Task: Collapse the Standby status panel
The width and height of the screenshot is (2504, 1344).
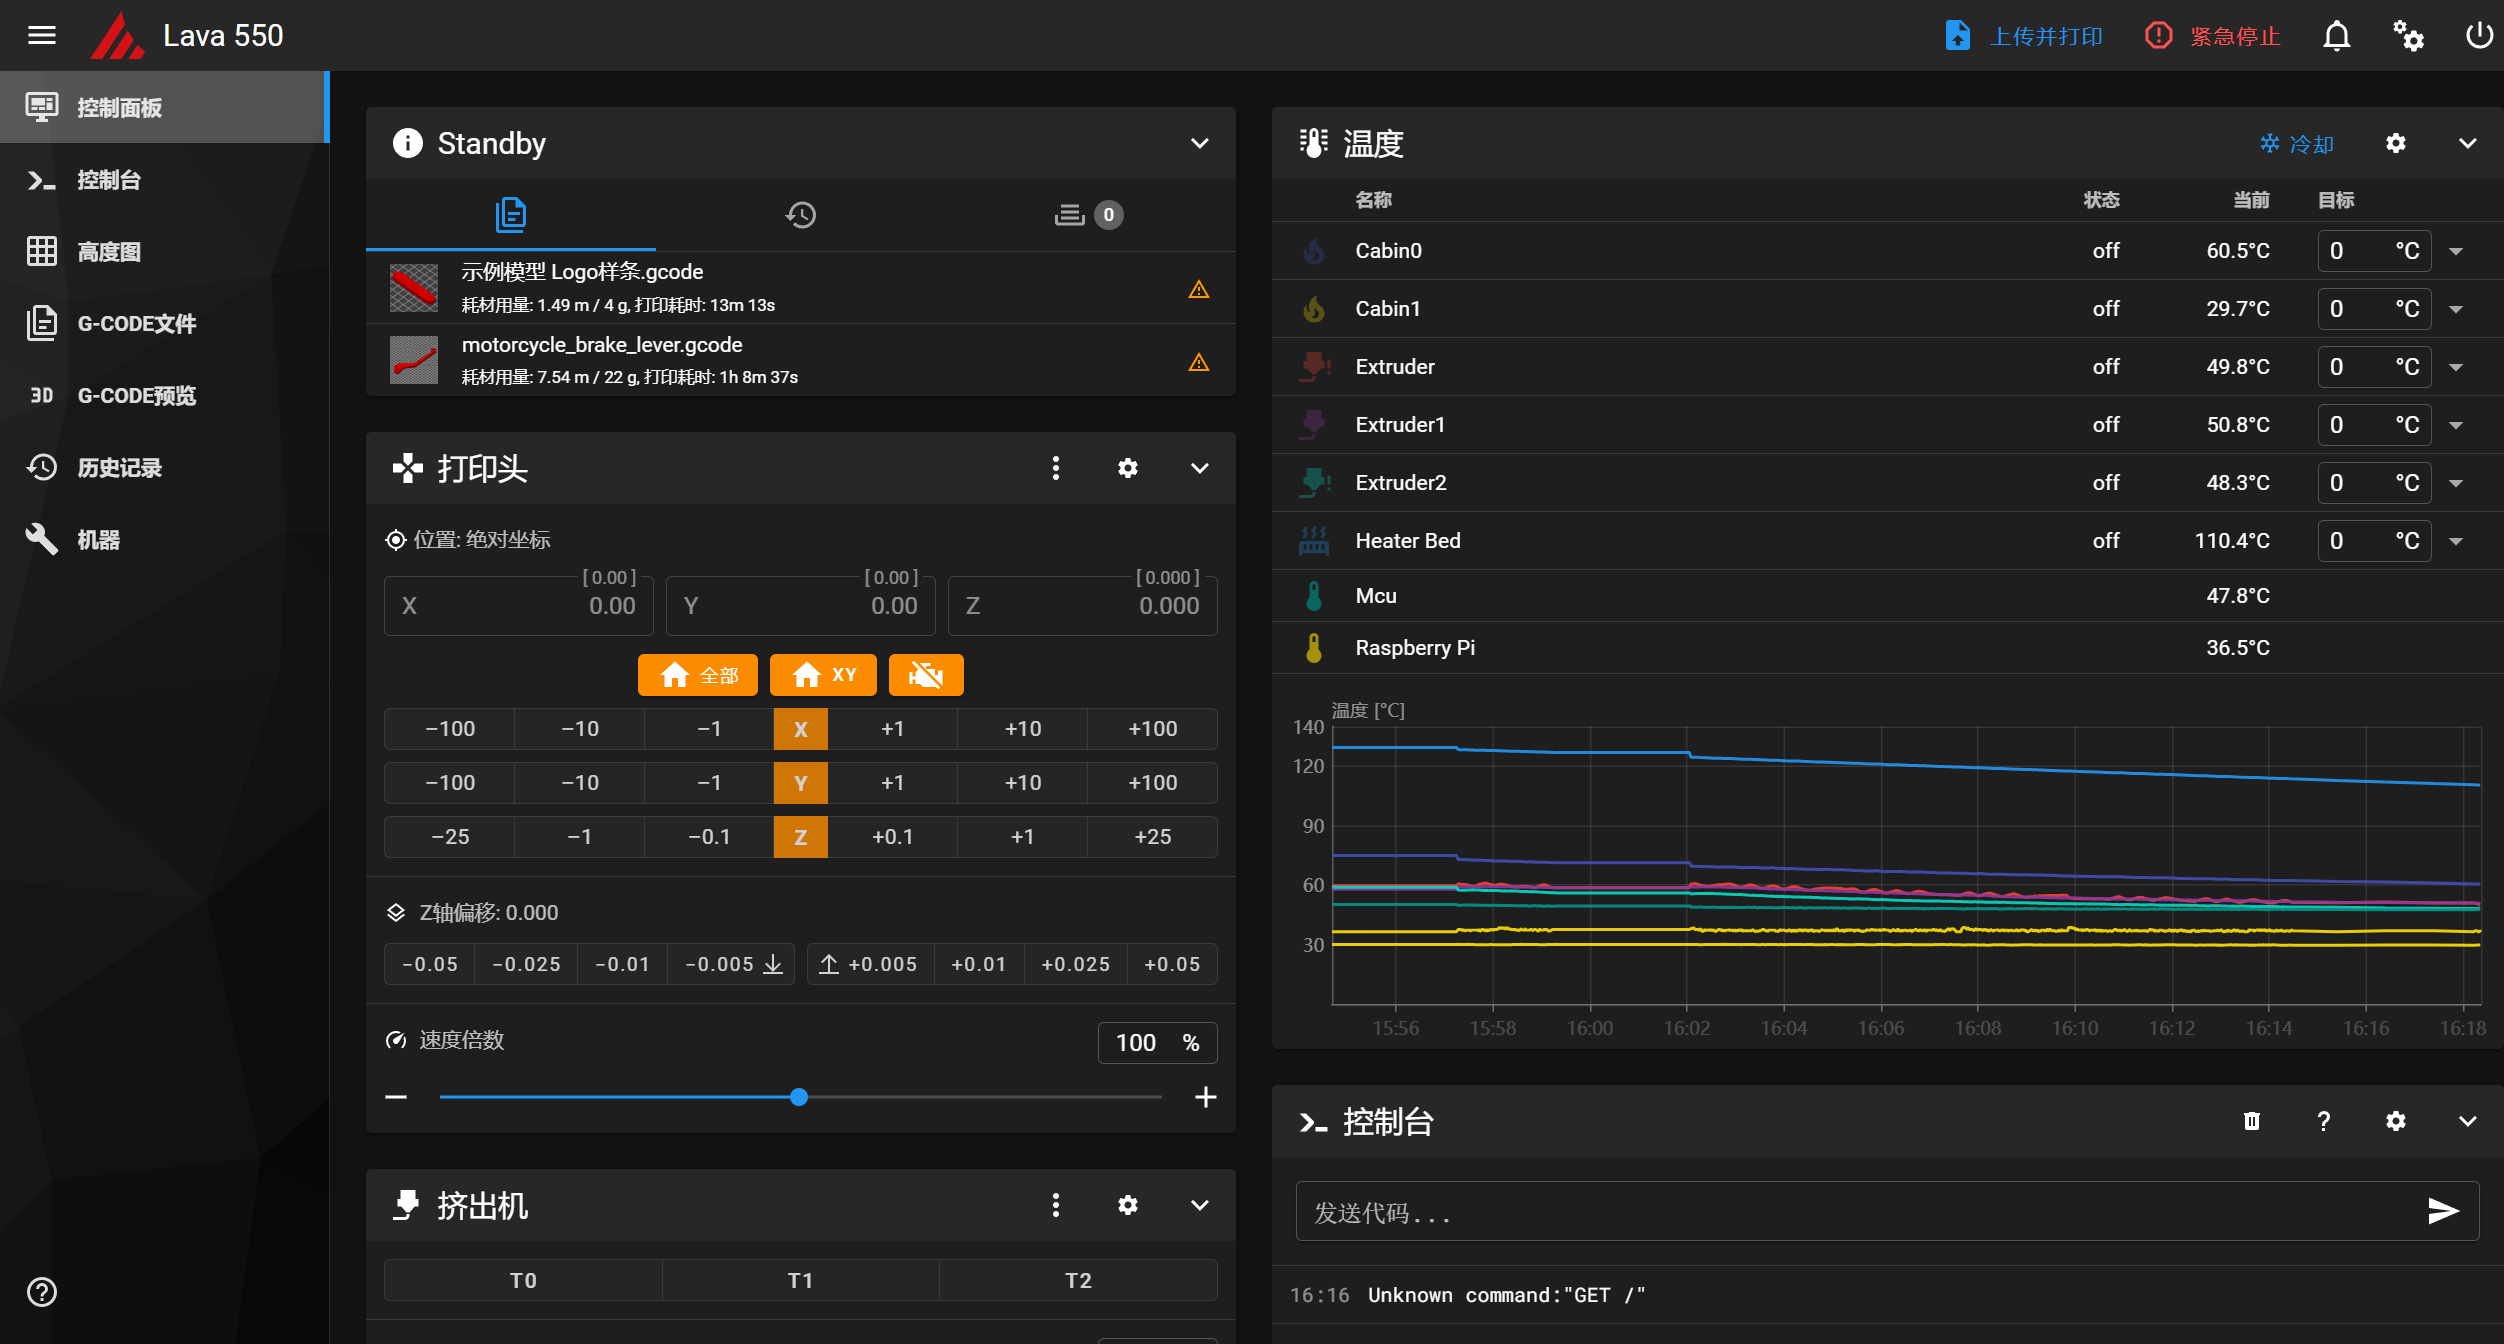Action: pyautogui.click(x=1199, y=143)
